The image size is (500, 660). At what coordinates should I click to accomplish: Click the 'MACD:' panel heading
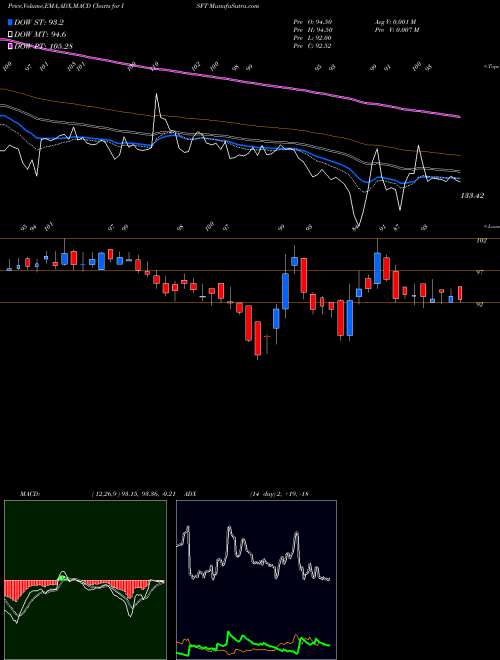click(x=29, y=494)
